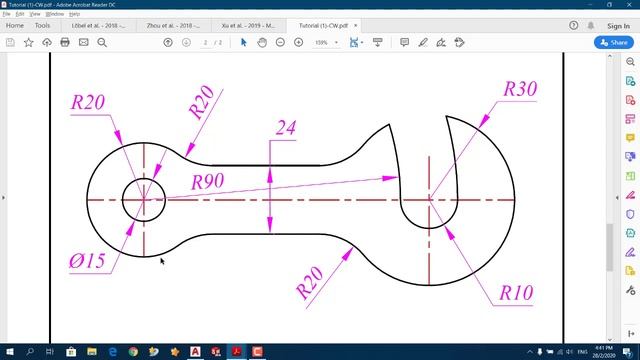Viewport: 640px width, 360px height.
Task: Send file by email envelope icon
Action: pos(84,42)
